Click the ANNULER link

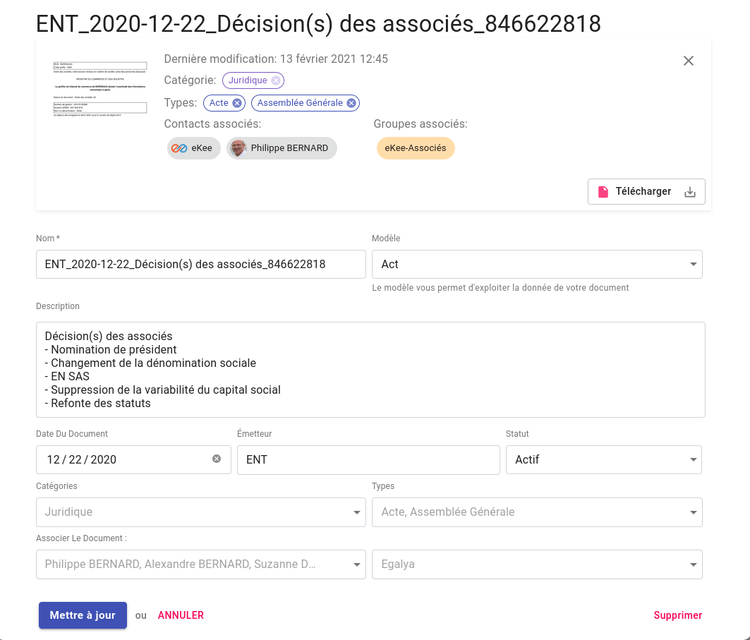click(x=181, y=615)
